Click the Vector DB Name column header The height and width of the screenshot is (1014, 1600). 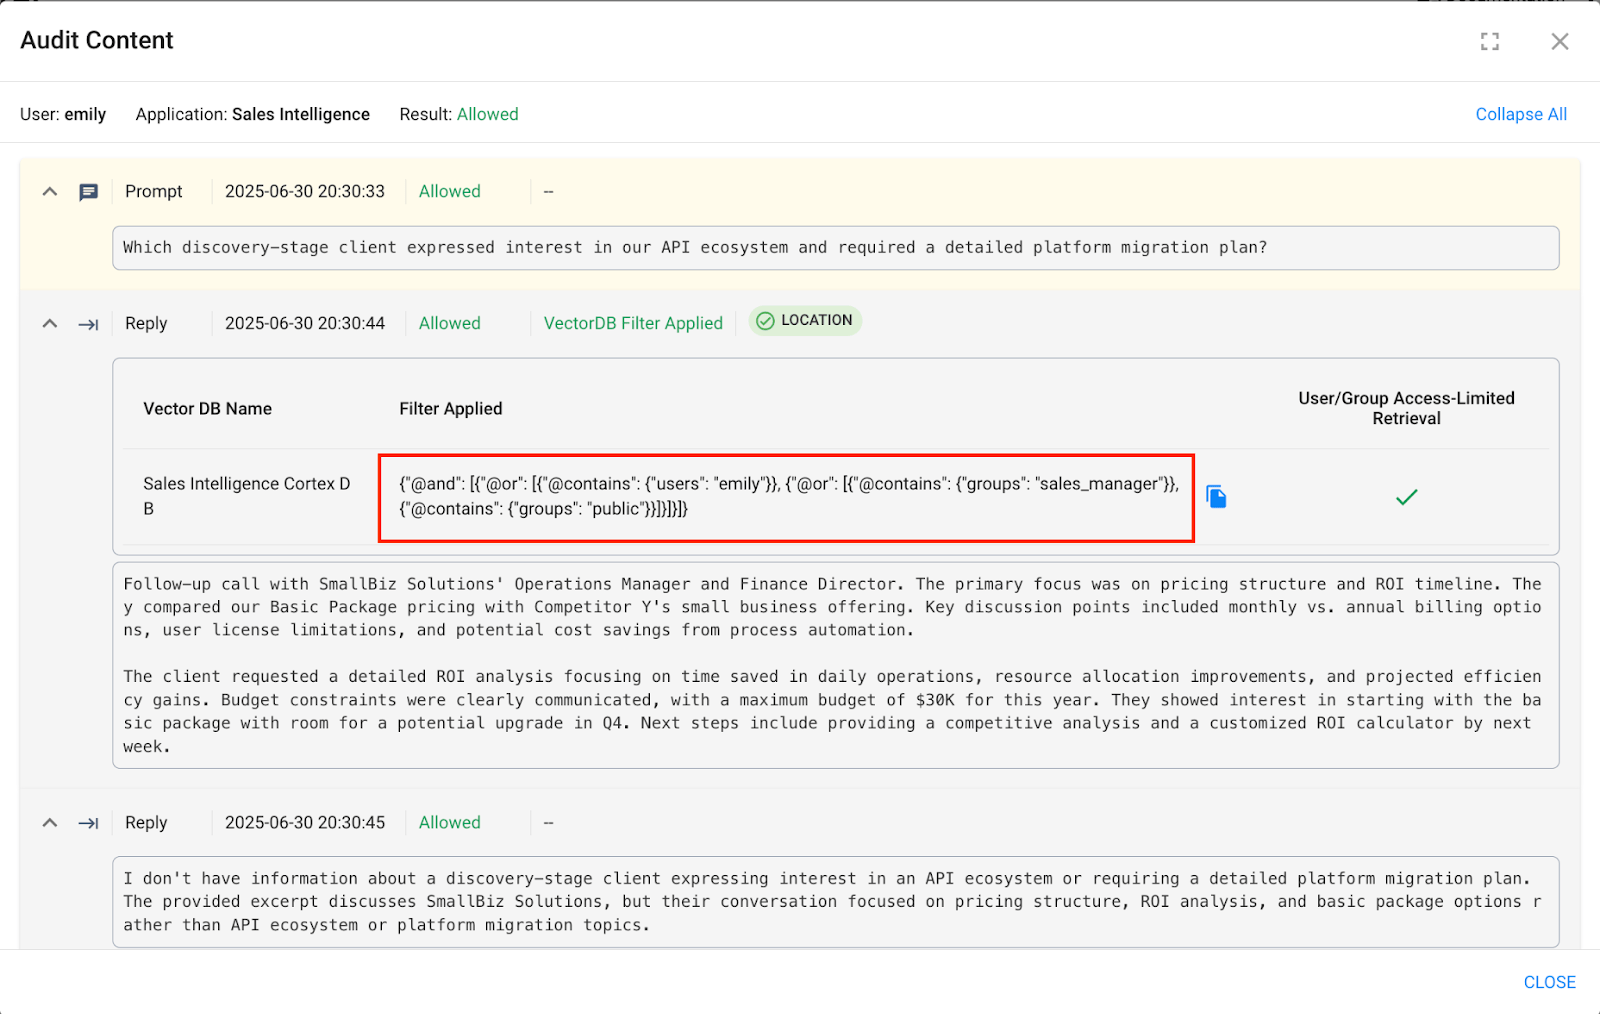tap(208, 409)
